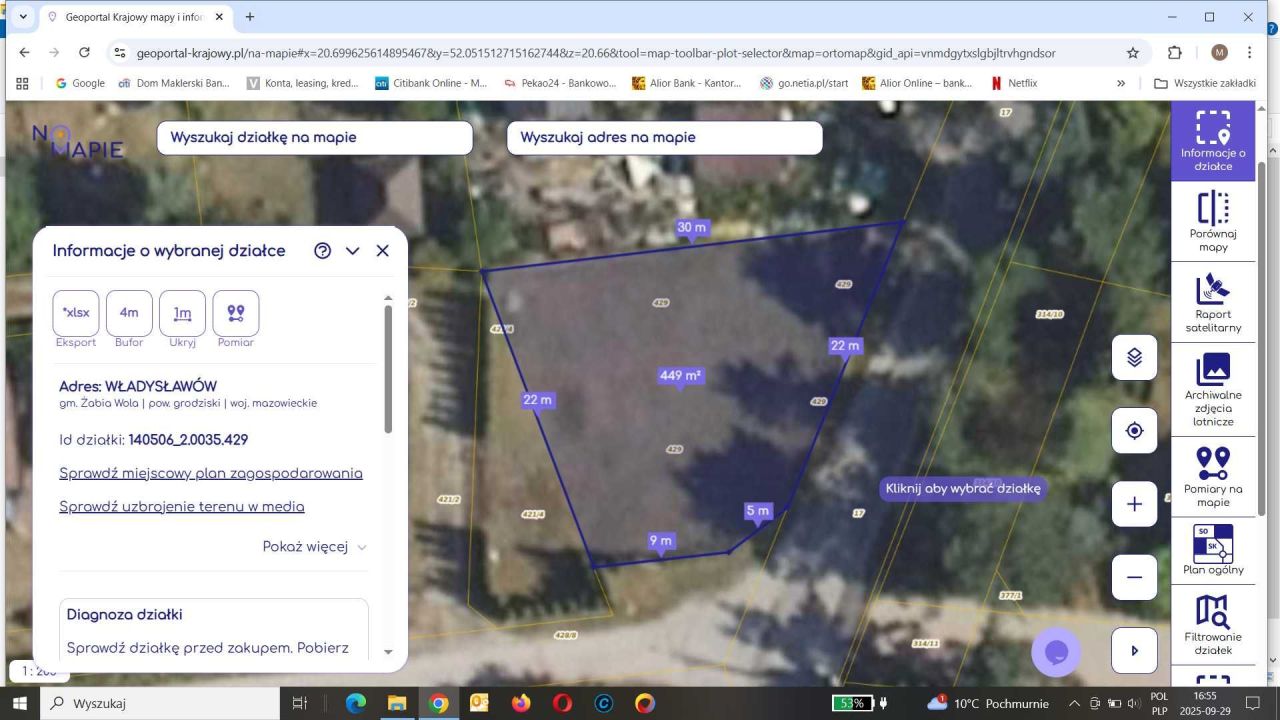Image resolution: width=1280 pixels, height=720 pixels.
Task: Toggle the Pomiar measurement option
Action: coord(236,313)
